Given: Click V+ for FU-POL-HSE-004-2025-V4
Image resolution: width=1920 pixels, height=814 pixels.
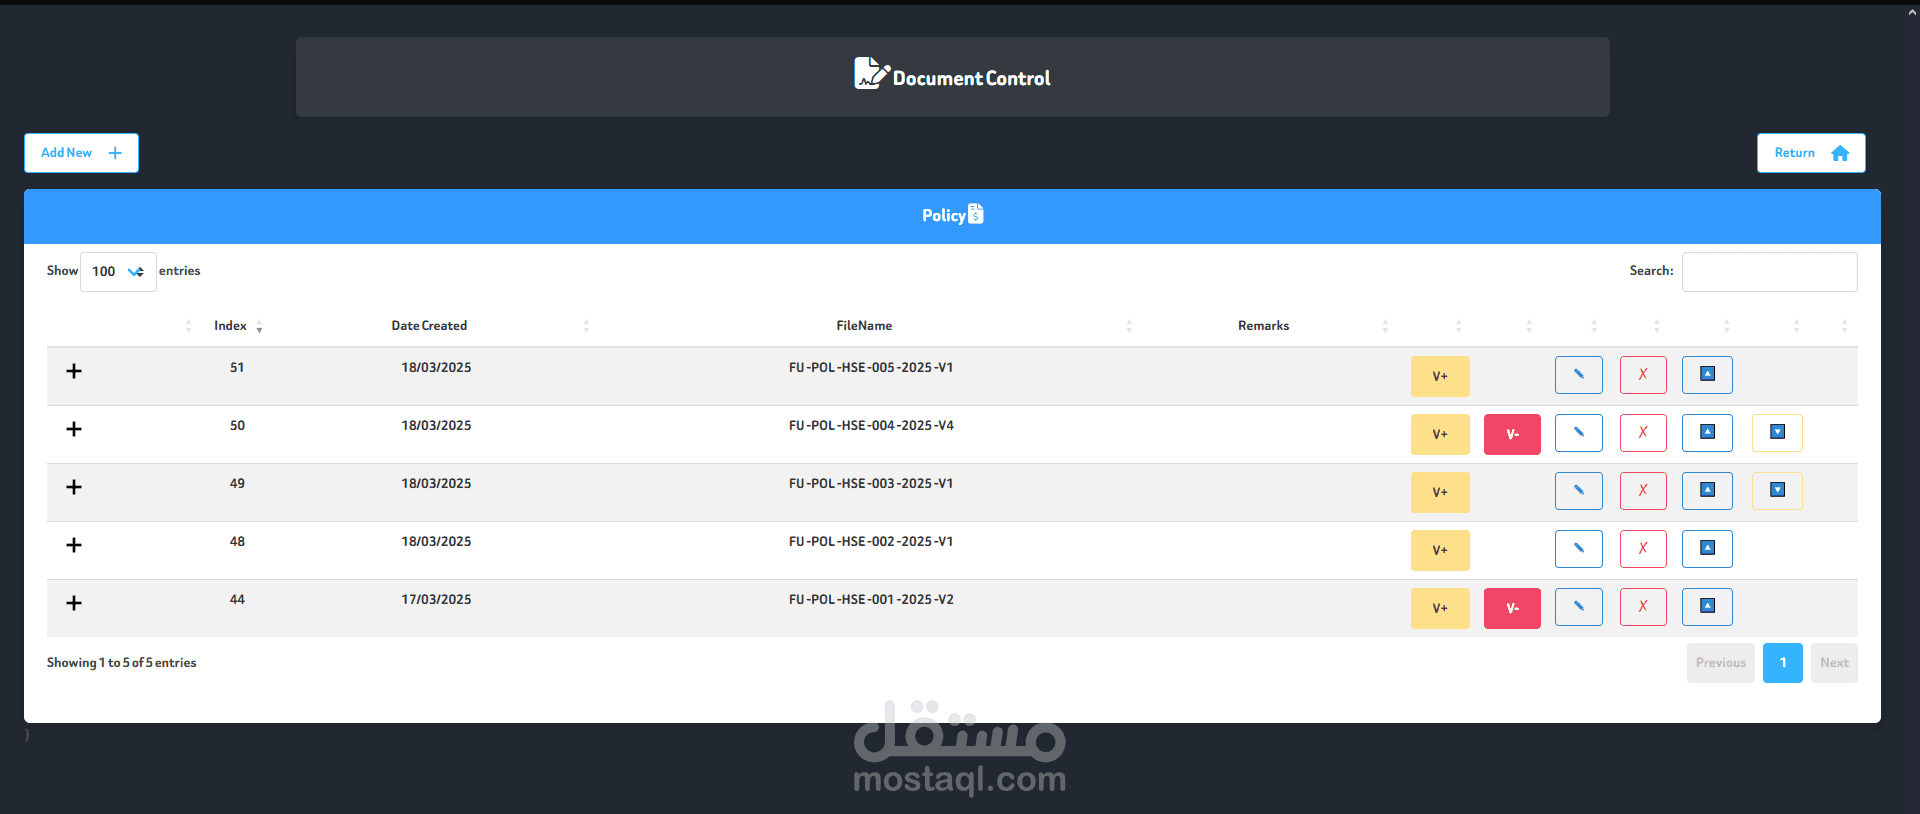Looking at the screenshot, I should click(x=1440, y=435).
